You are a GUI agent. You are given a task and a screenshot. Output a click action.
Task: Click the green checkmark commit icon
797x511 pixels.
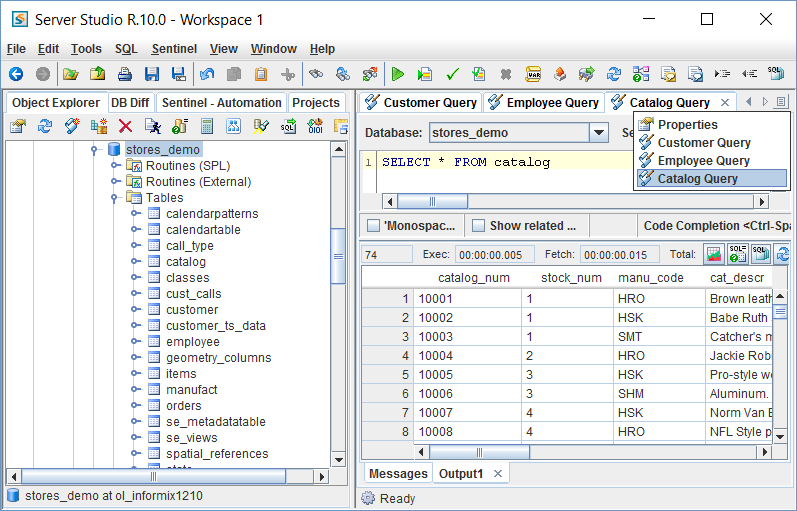pos(452,74)
